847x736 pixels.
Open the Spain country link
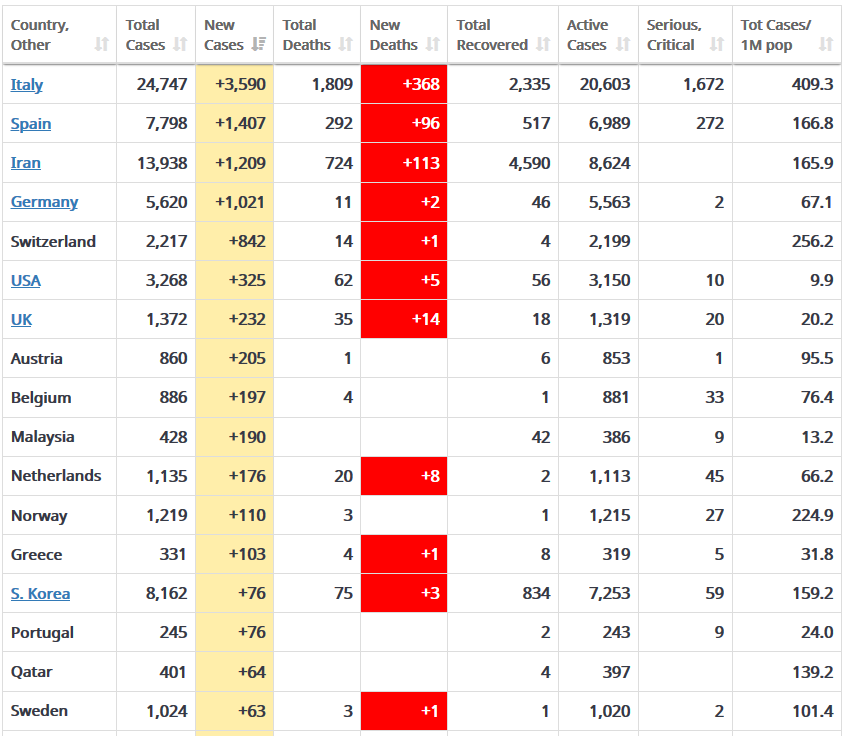(31, 124)
